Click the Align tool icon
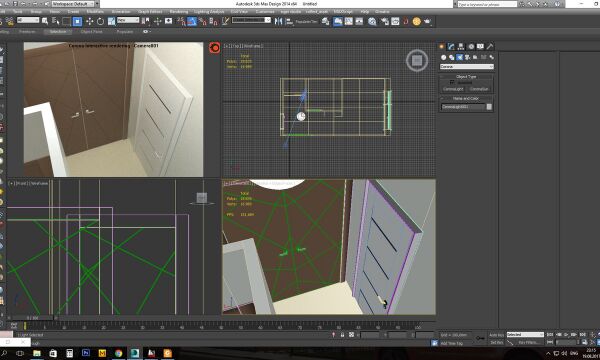 click(289, 21)
